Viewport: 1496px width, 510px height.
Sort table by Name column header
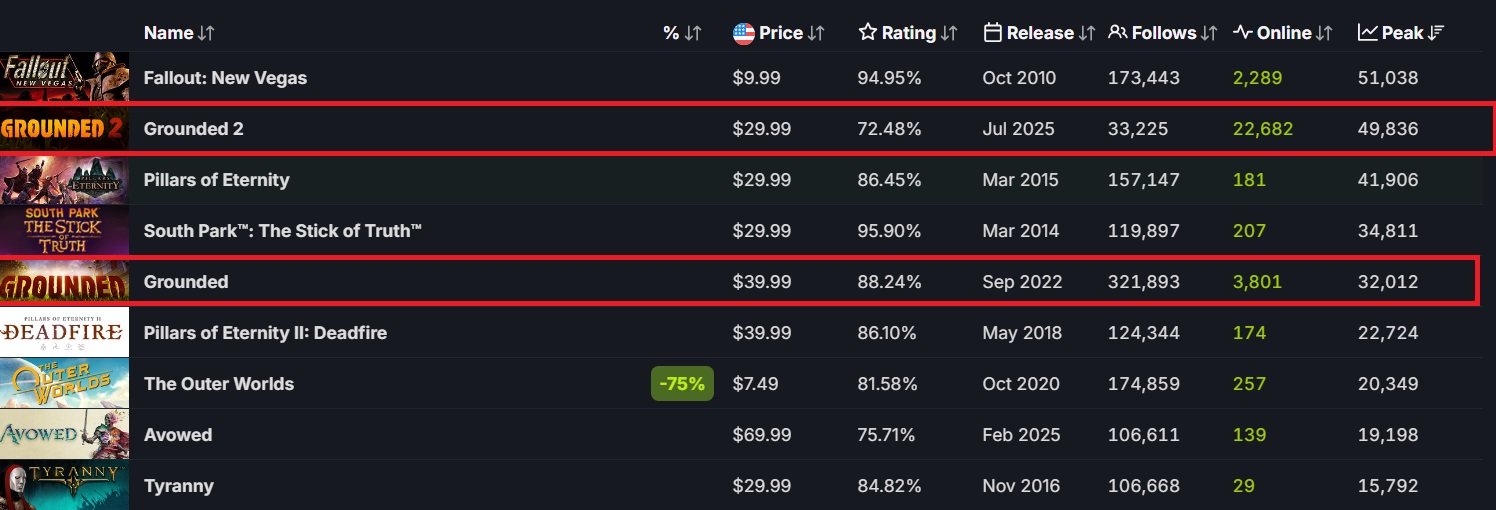[x=178, y=33]
